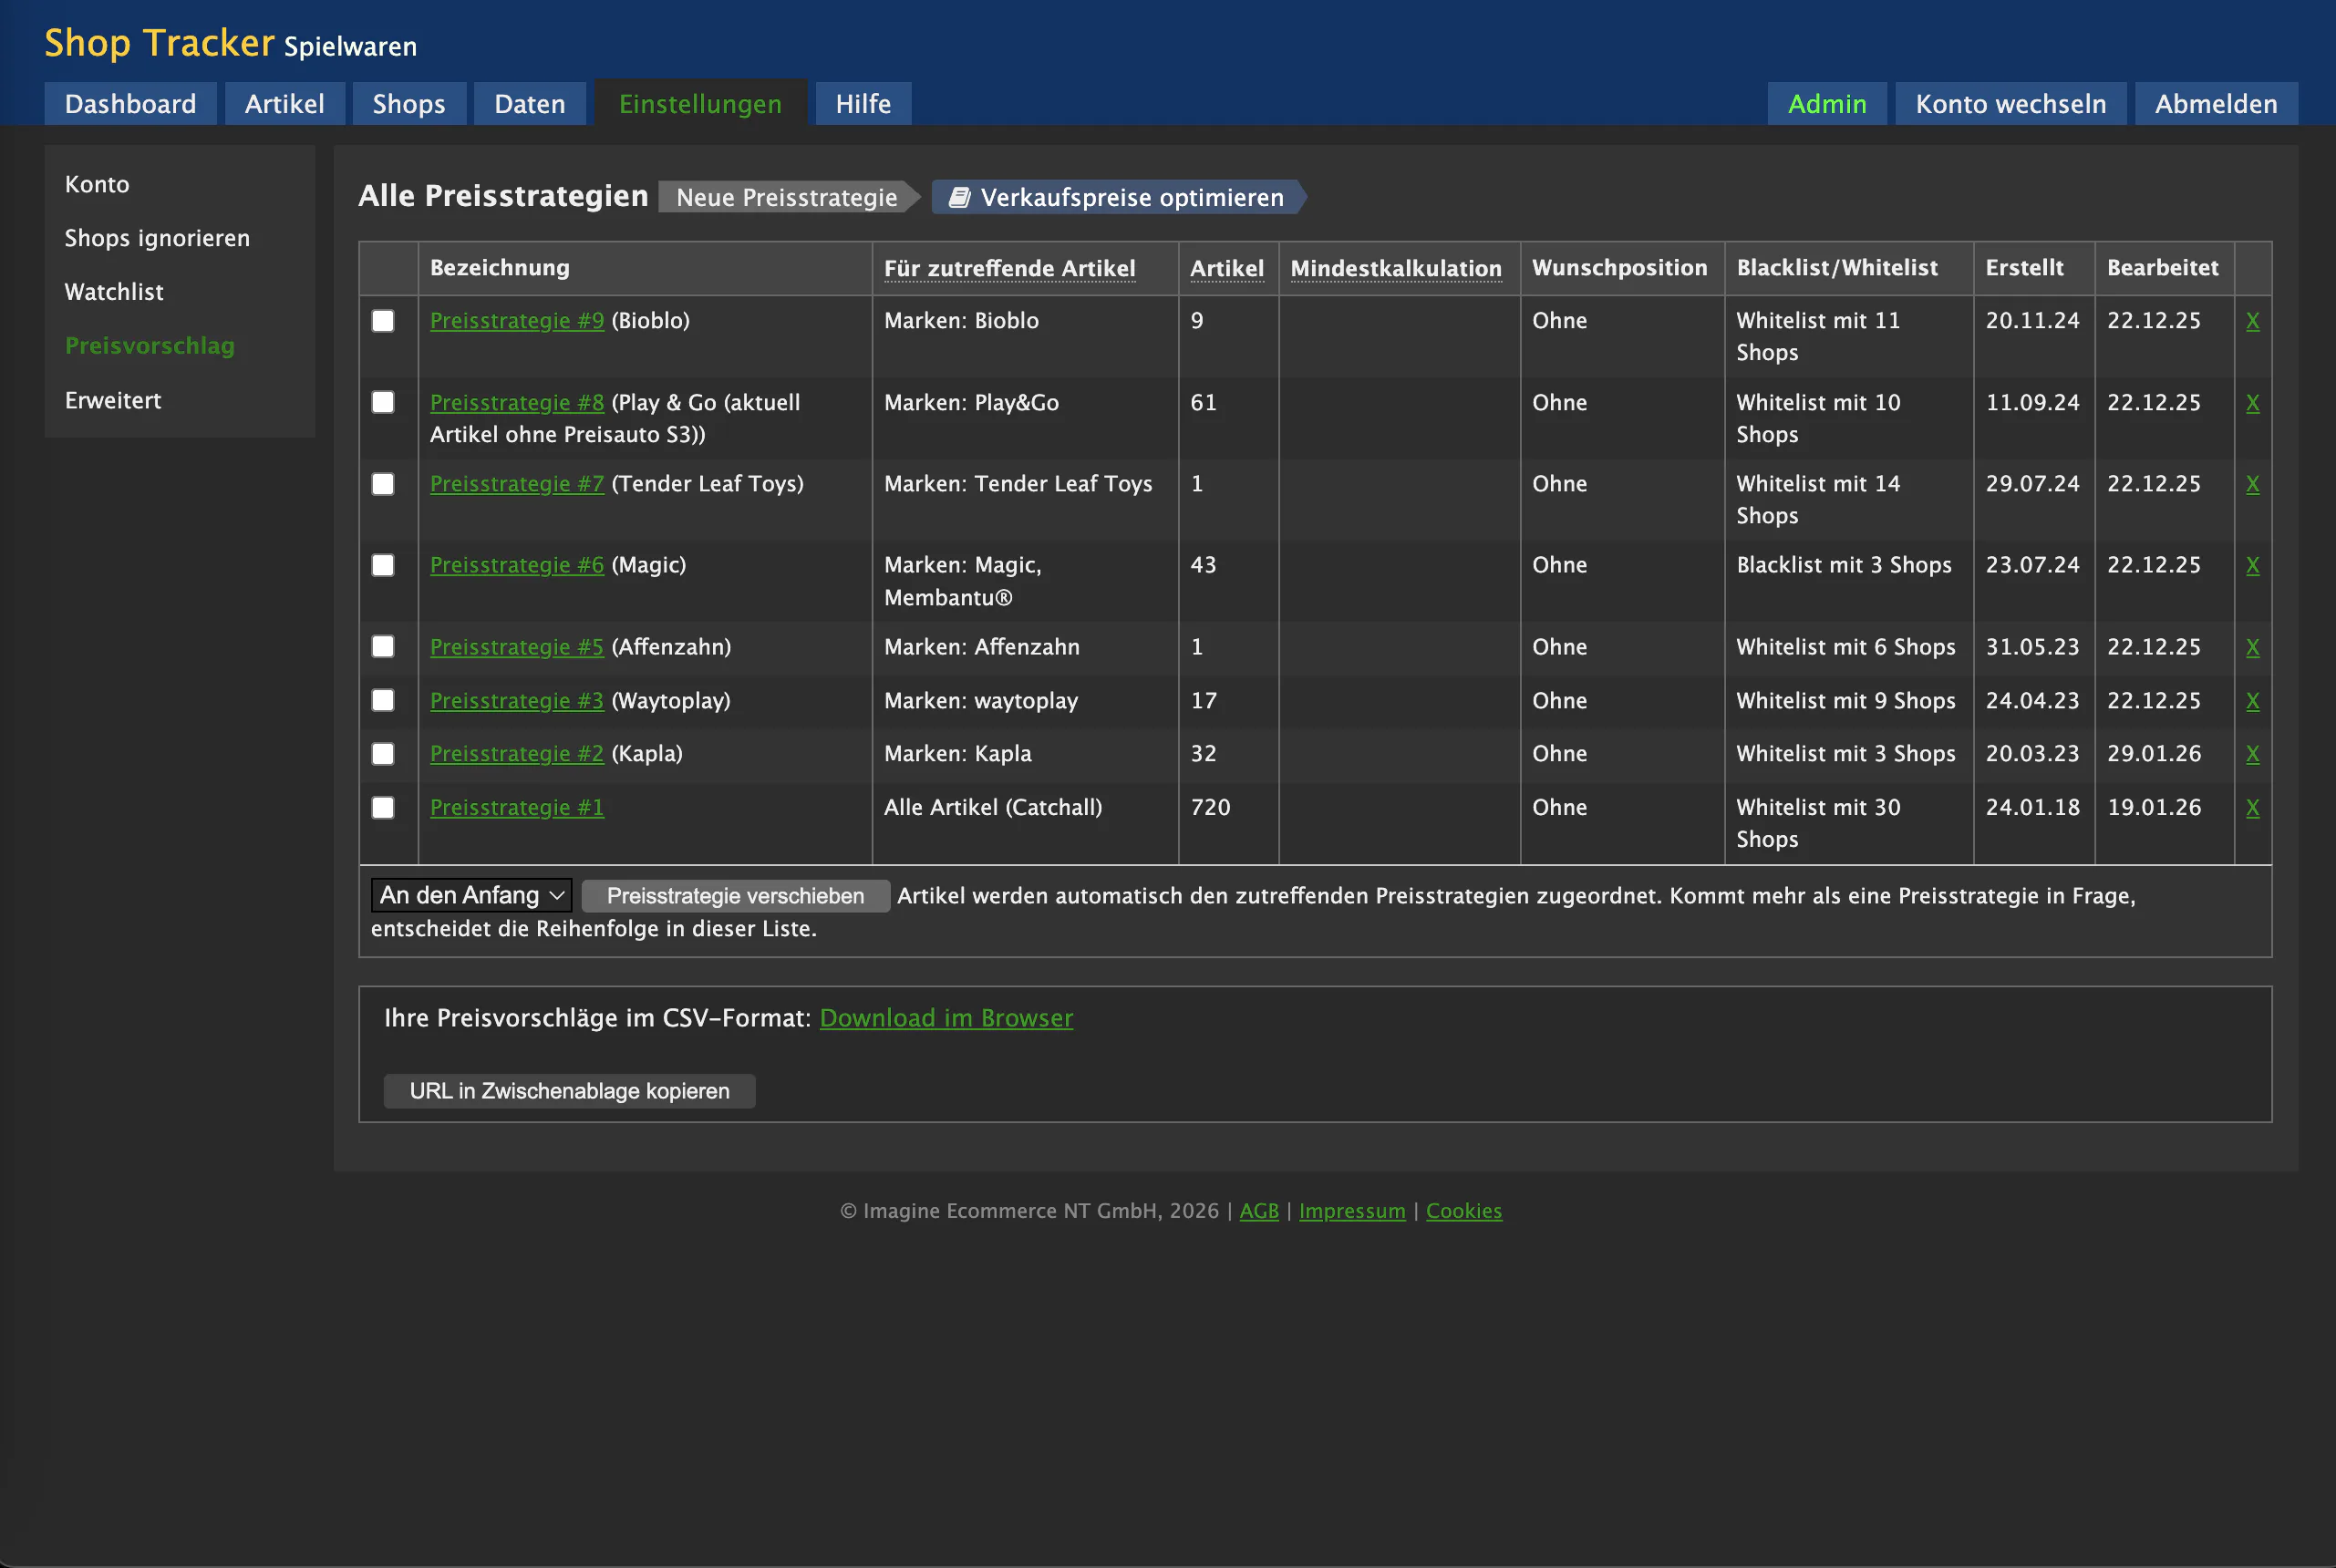Image resolution: width=2336 pixels, height=1568 pixels.
Task: Open the An den Anfang dropdown
Action: [471, 895]
